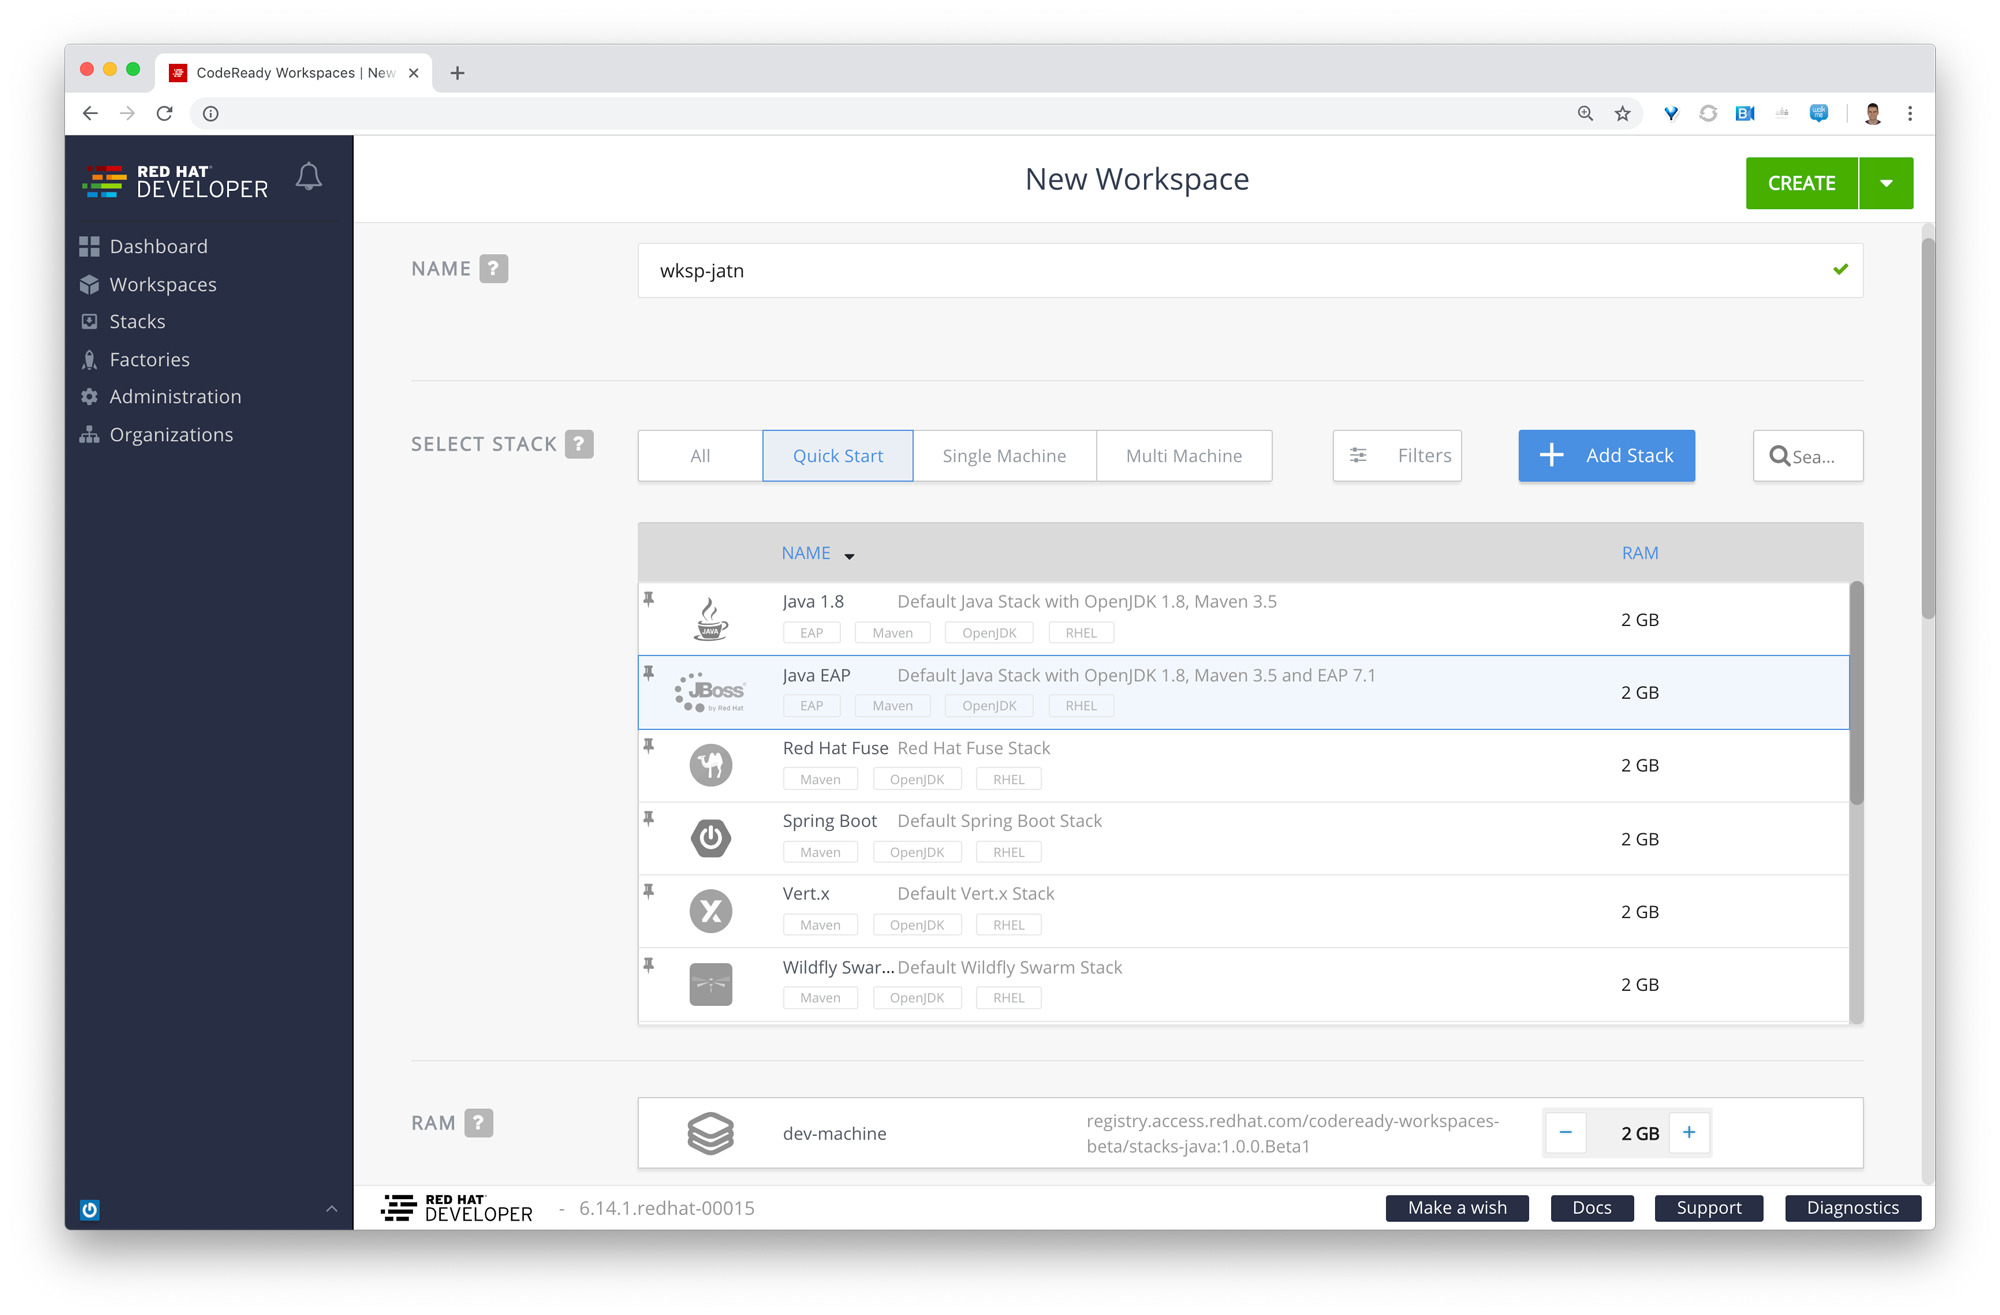The height and width of the screenshot is (1315, 2000).
Task: Click the Spring Boot stack power icon
Action: tap(711, 838)
